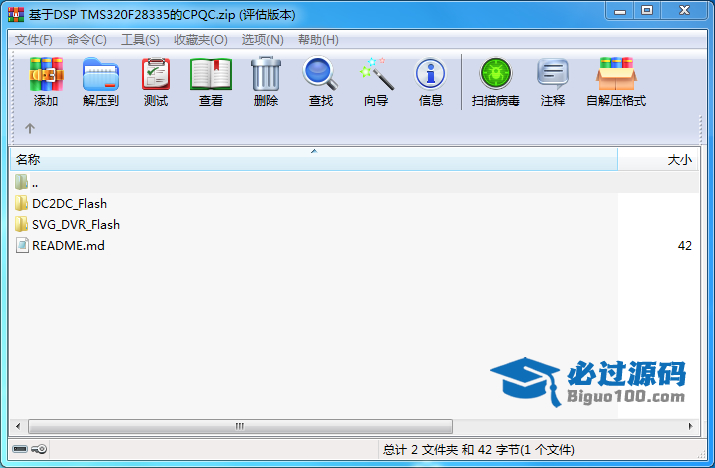Open the 查看 (View) book icon
Viewport: 715px width, 468px height.
coord(211,74)
